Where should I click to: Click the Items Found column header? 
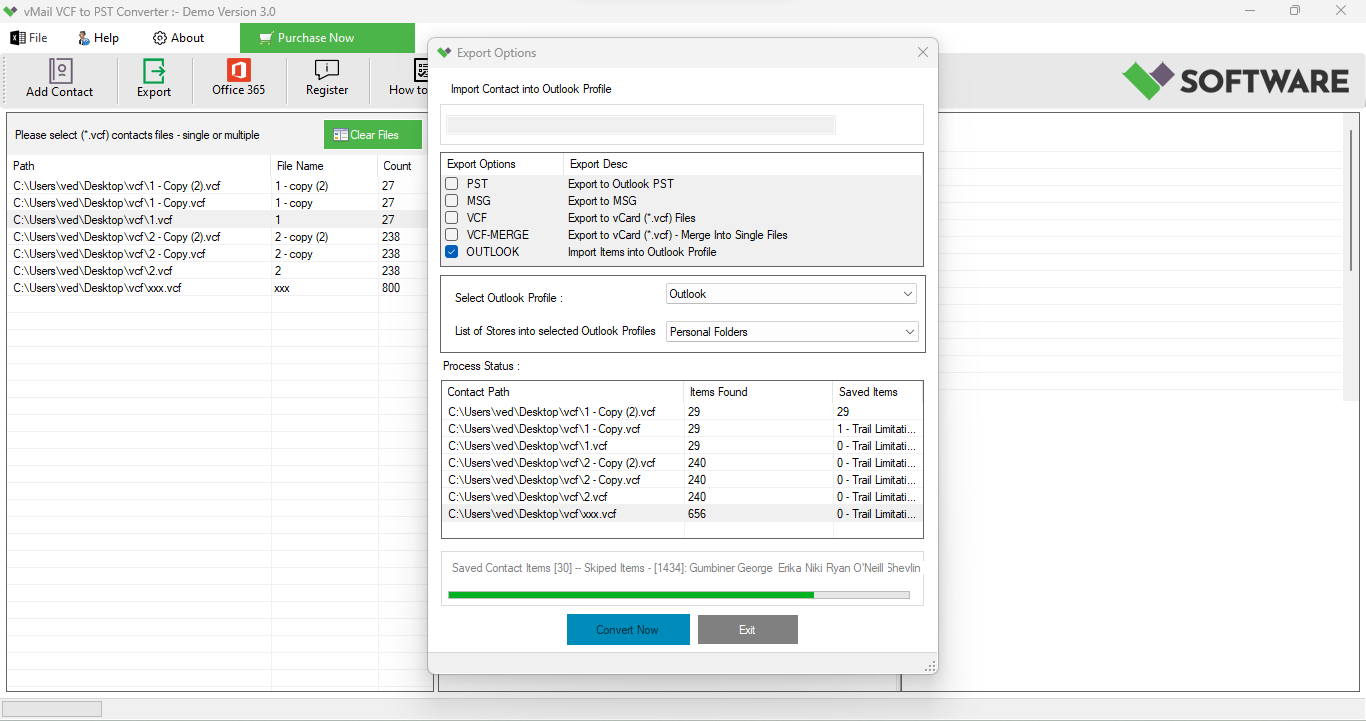758,392
